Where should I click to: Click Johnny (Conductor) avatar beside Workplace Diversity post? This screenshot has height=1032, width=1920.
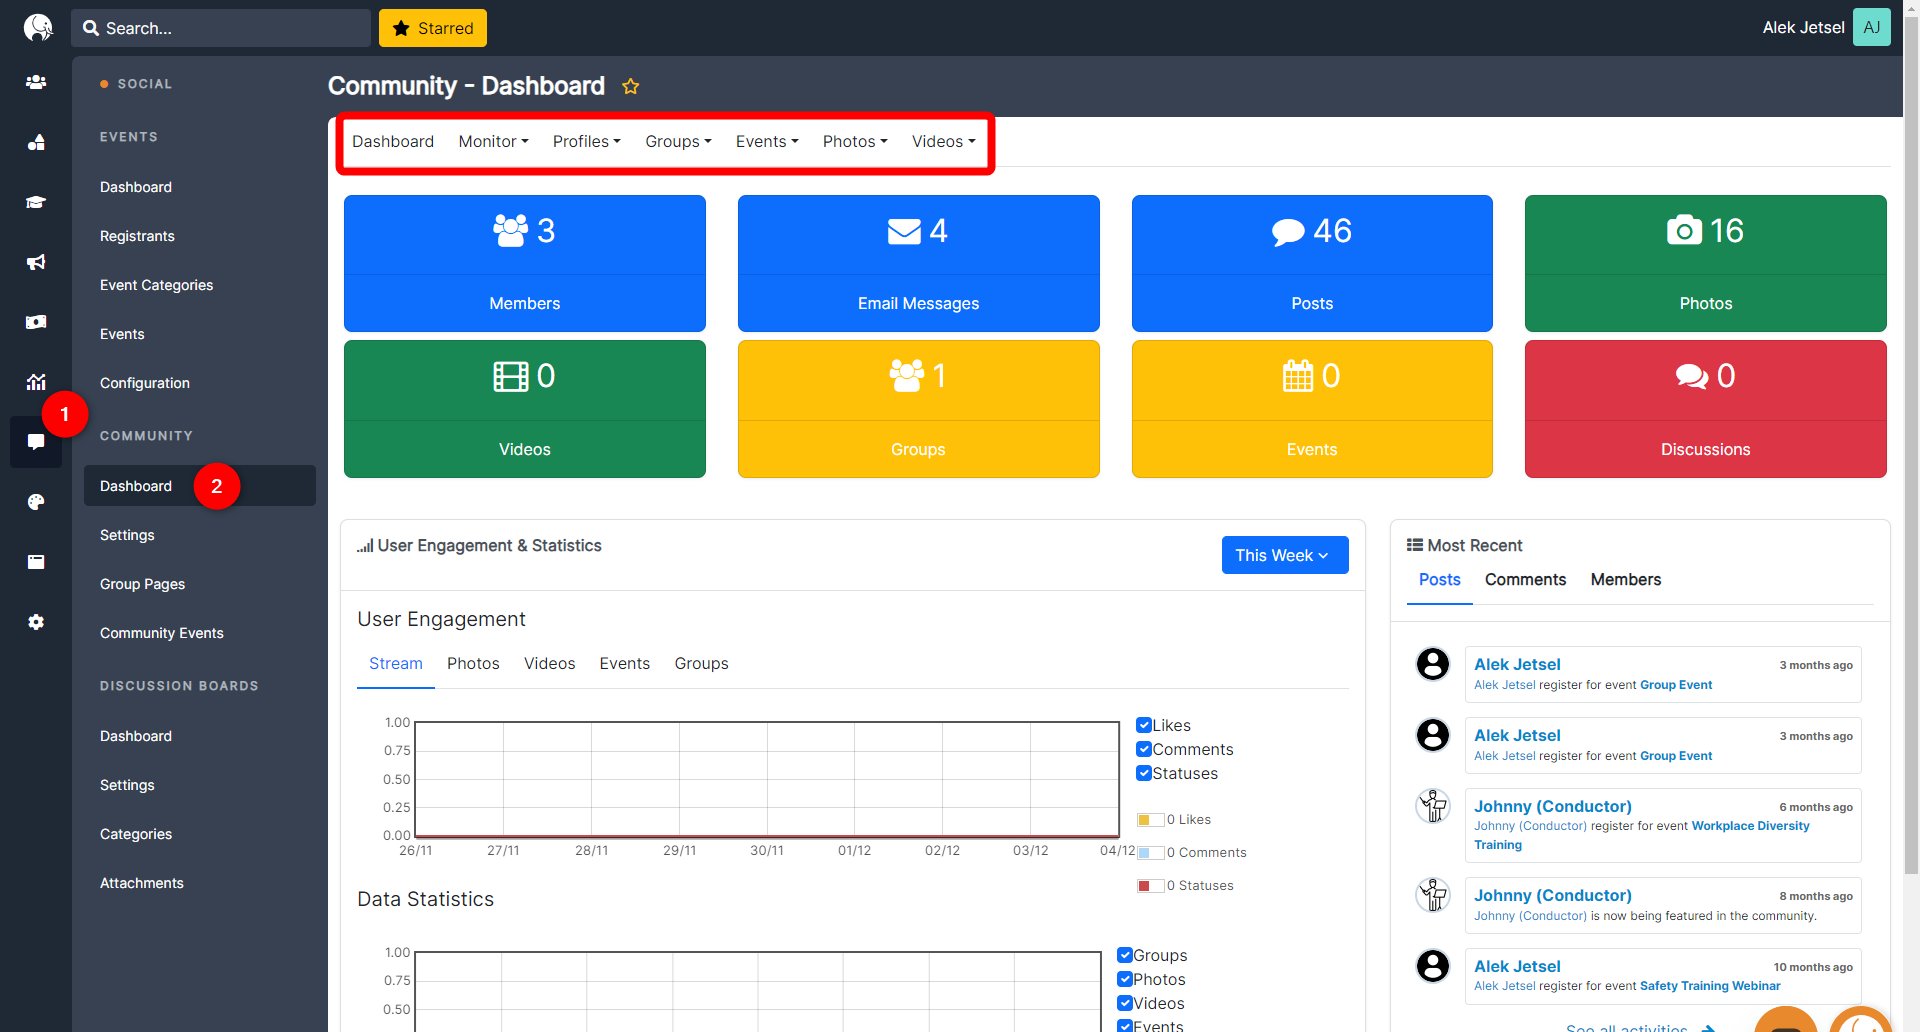pos(1433,806)
